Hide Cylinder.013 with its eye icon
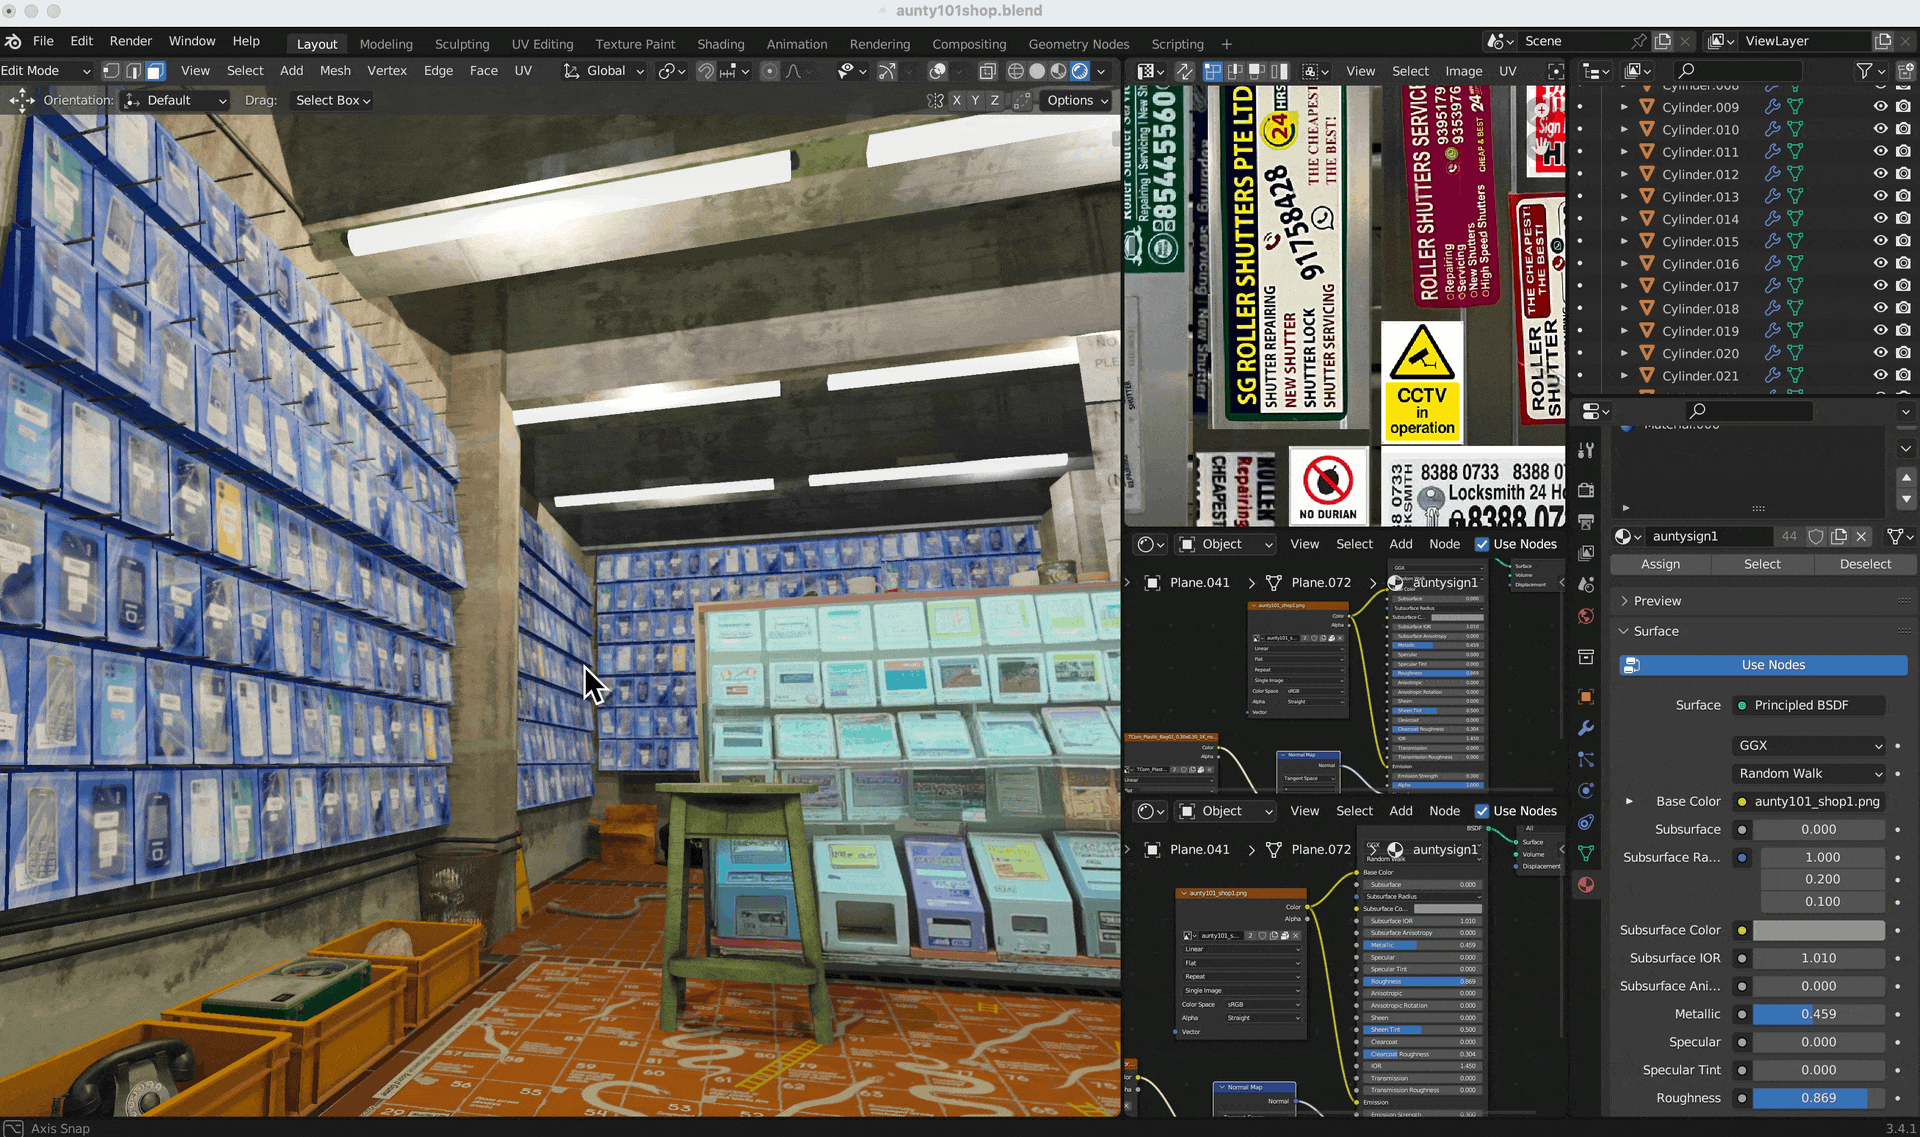1920x1137 pixels. [x=1880, y=197]
